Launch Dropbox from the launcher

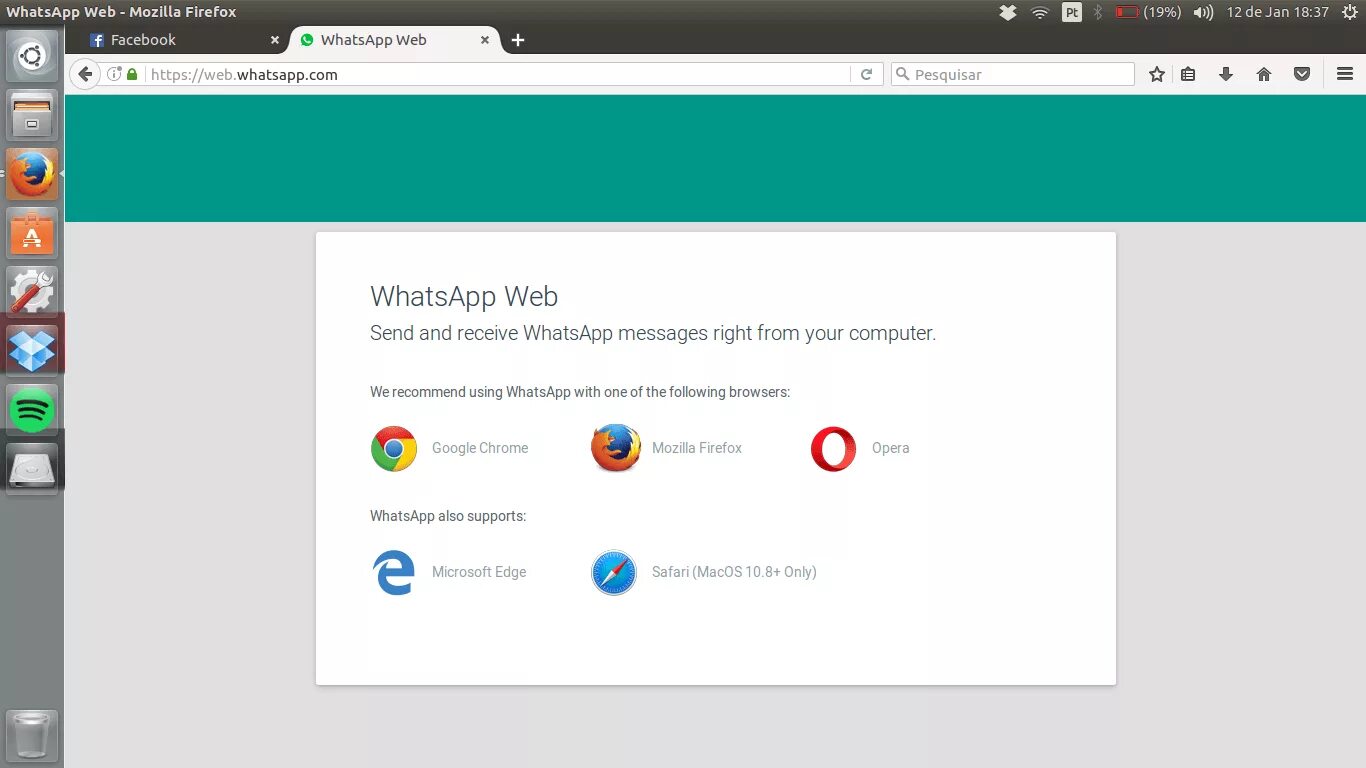coord(32,351)
